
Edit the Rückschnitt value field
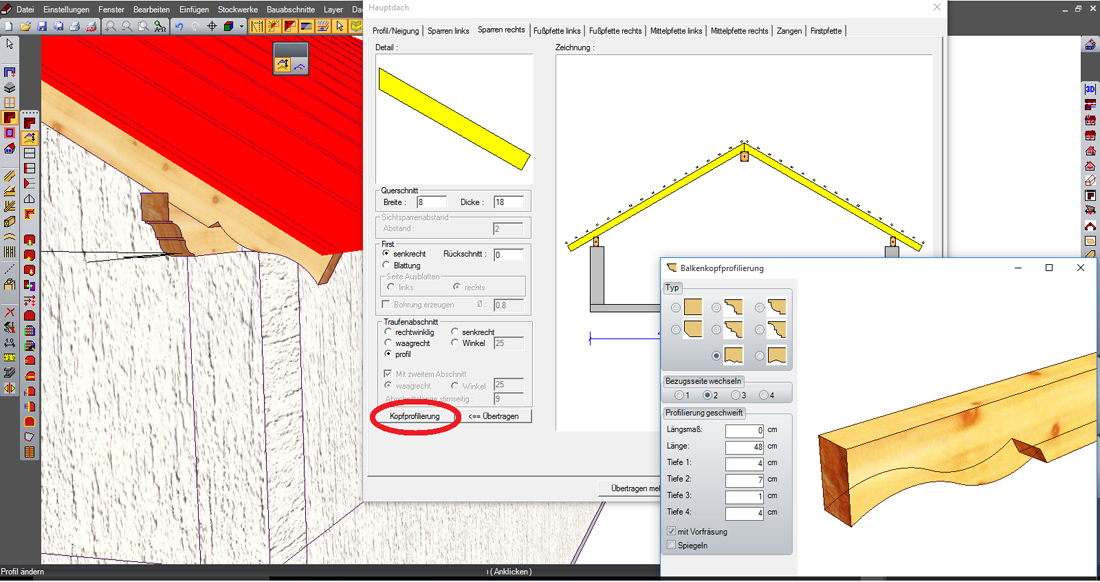(x=508, y=255)
